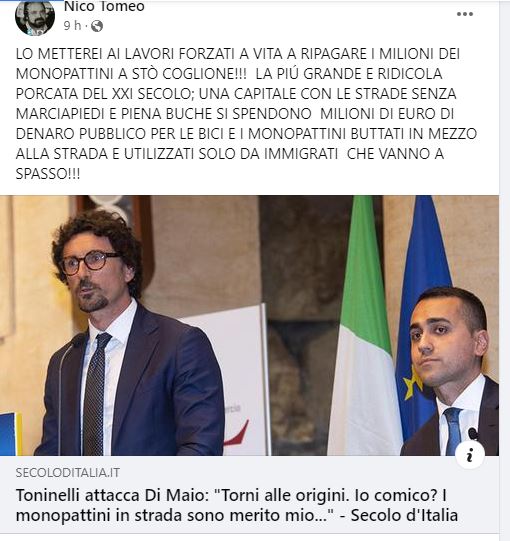Click the last word 'SPASSO!!!' of the post
Screen dimensions: 510x541
[x=48, y=174]
